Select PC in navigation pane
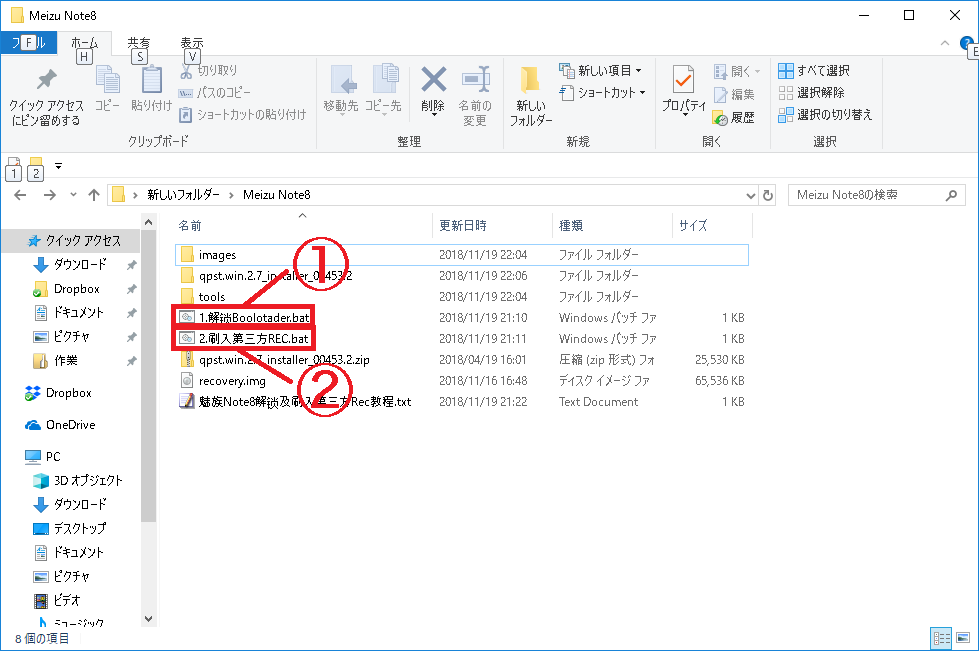The height and width of the screenshot is (651, 979). point(42,457)
